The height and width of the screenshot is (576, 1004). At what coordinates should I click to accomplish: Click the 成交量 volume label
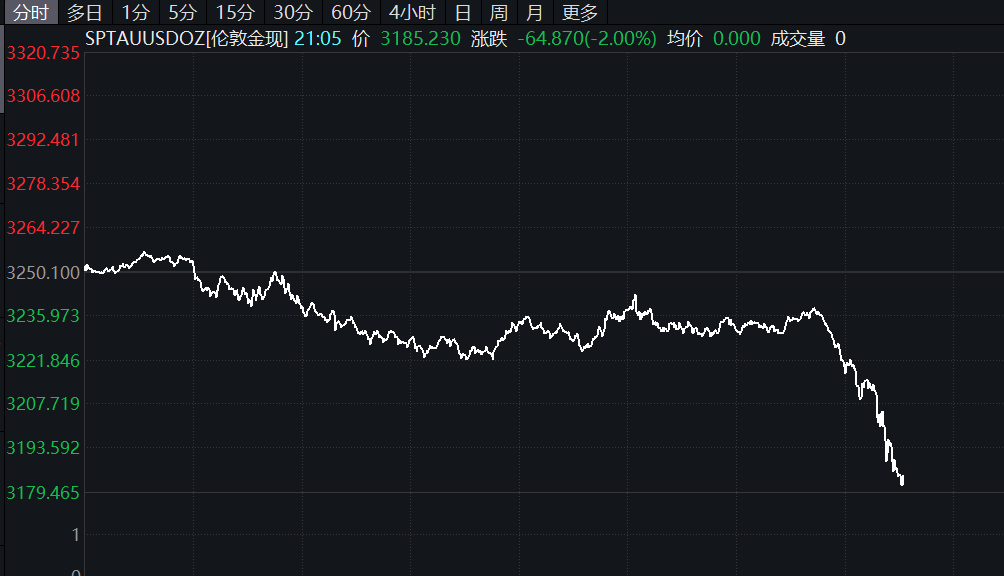(x=798, y=39)
